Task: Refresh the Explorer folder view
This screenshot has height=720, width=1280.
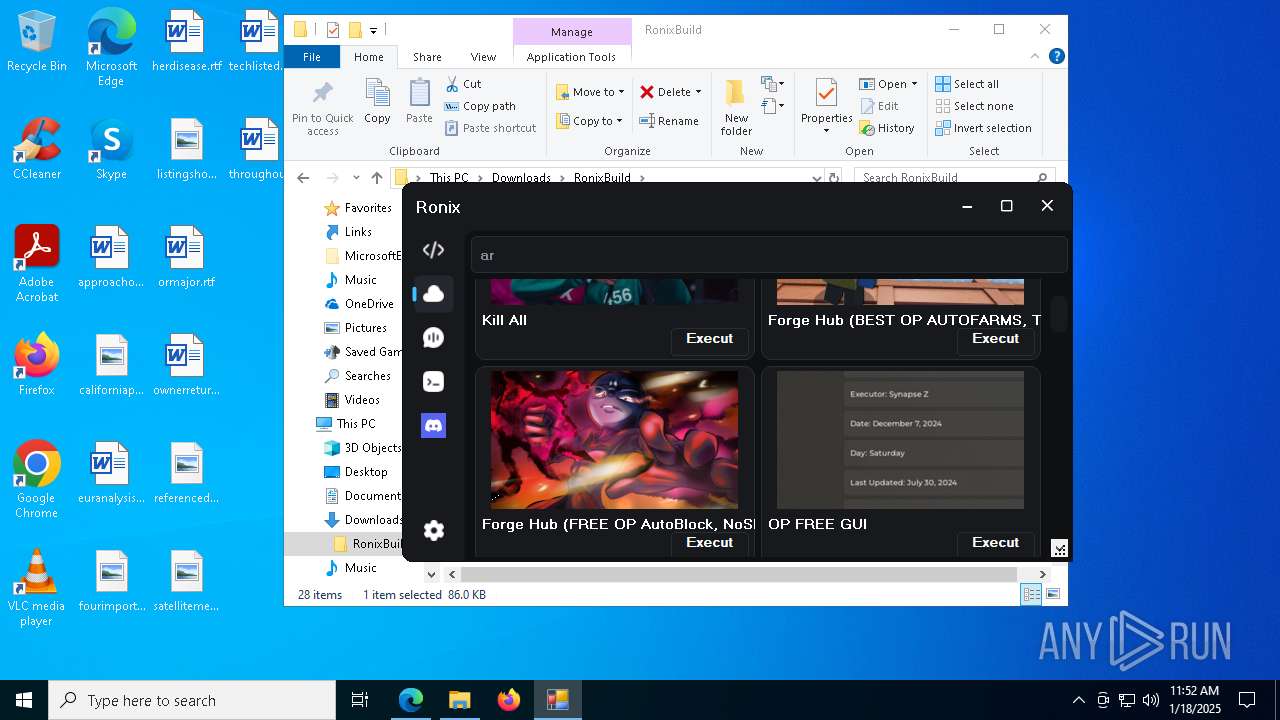Action: 833,178
